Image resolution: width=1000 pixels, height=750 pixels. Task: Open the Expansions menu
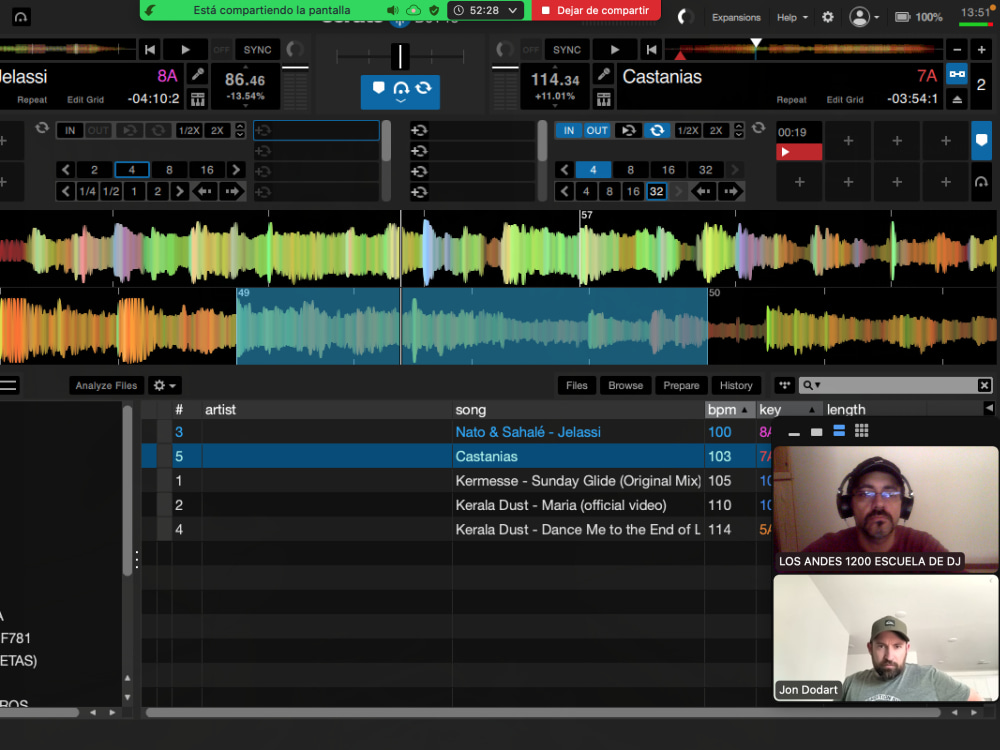[736, 17]
